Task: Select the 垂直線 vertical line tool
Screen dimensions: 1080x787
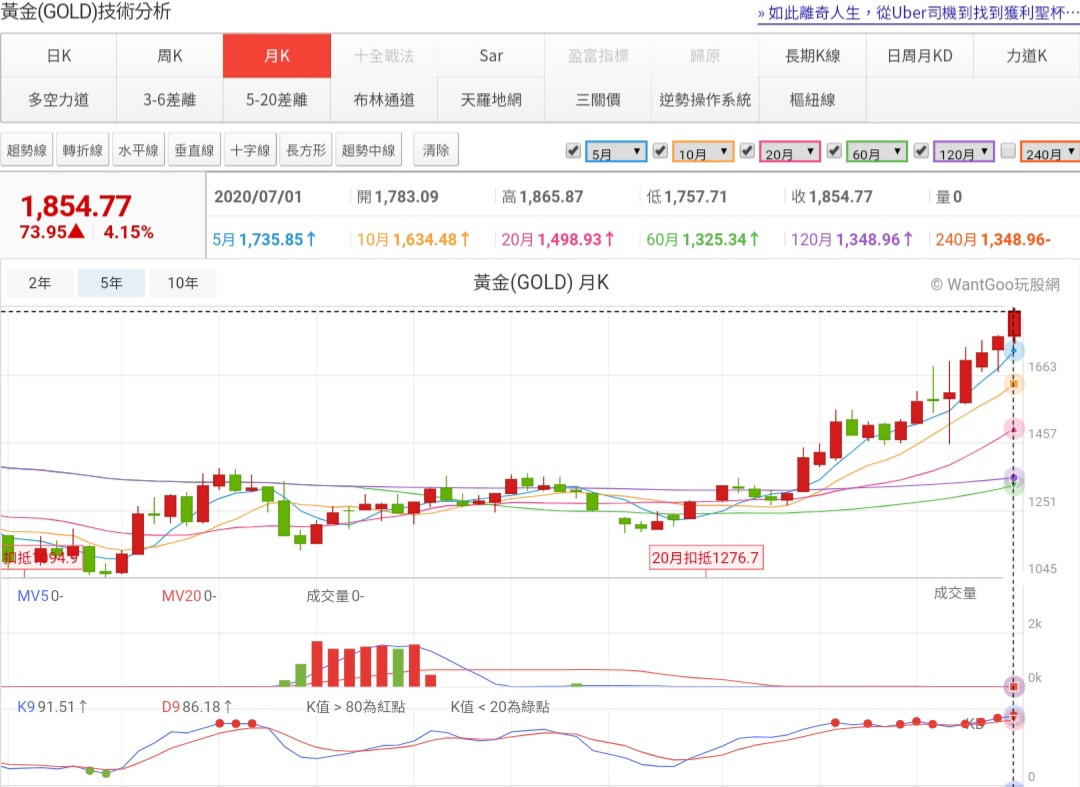Action: (x=195, y=151)
